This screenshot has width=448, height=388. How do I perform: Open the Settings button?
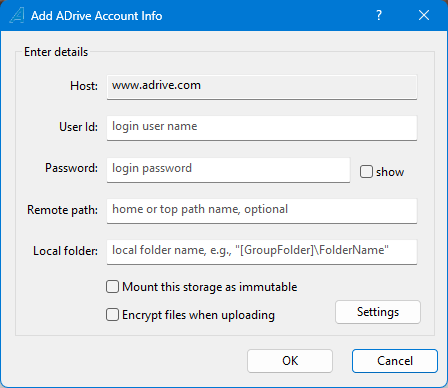click(x=378, y=312)
